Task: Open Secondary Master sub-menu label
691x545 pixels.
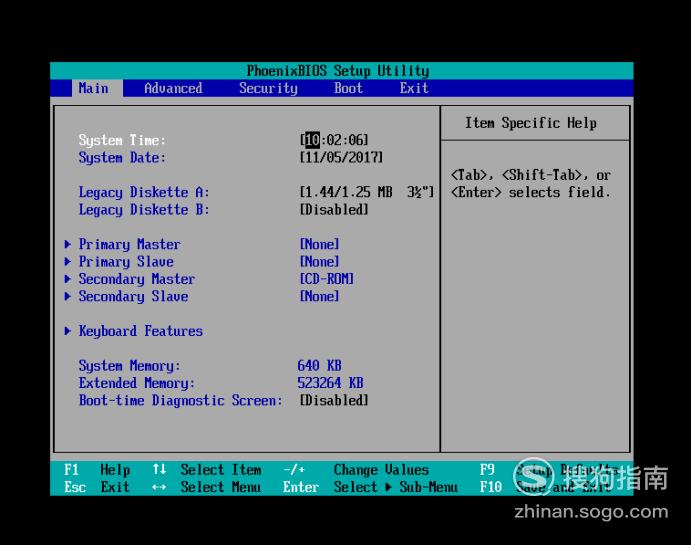Action: pyautogui.click(x=137, y=279)
